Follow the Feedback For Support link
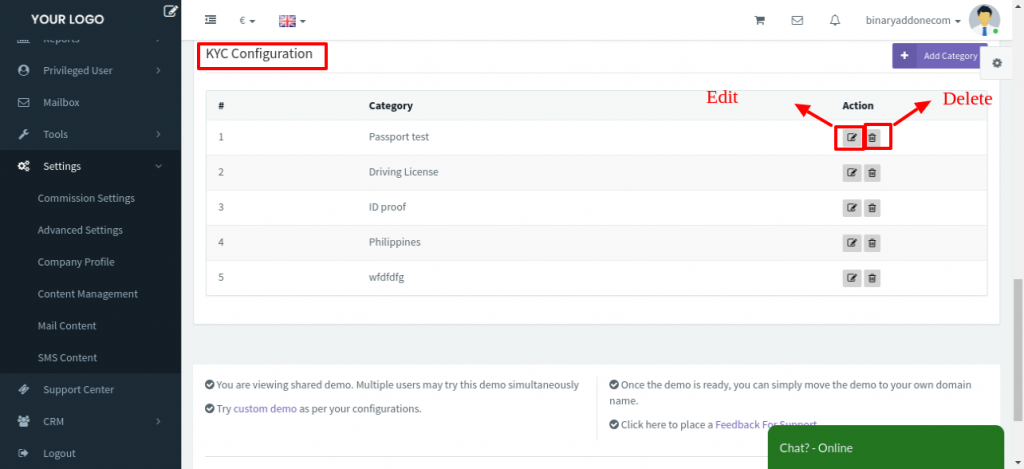Viewport: 1024px width, 469px height. click(x=766, y=424)
